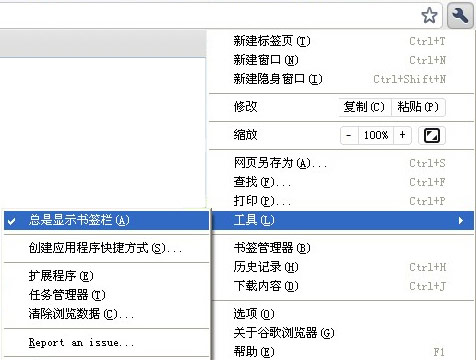Select 清除浏览数据(C)...
This screenshot has width=476, height=360.
[106, 314]
